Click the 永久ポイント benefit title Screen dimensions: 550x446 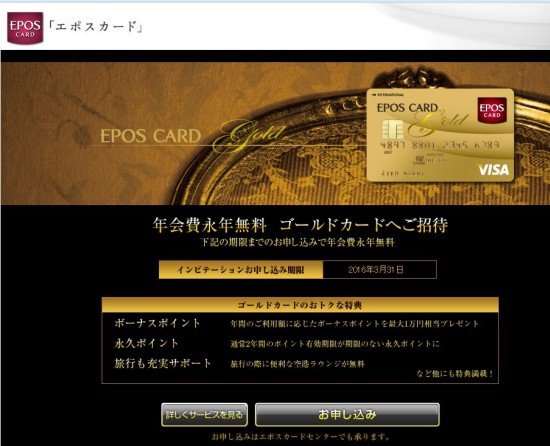coord(146,343)
